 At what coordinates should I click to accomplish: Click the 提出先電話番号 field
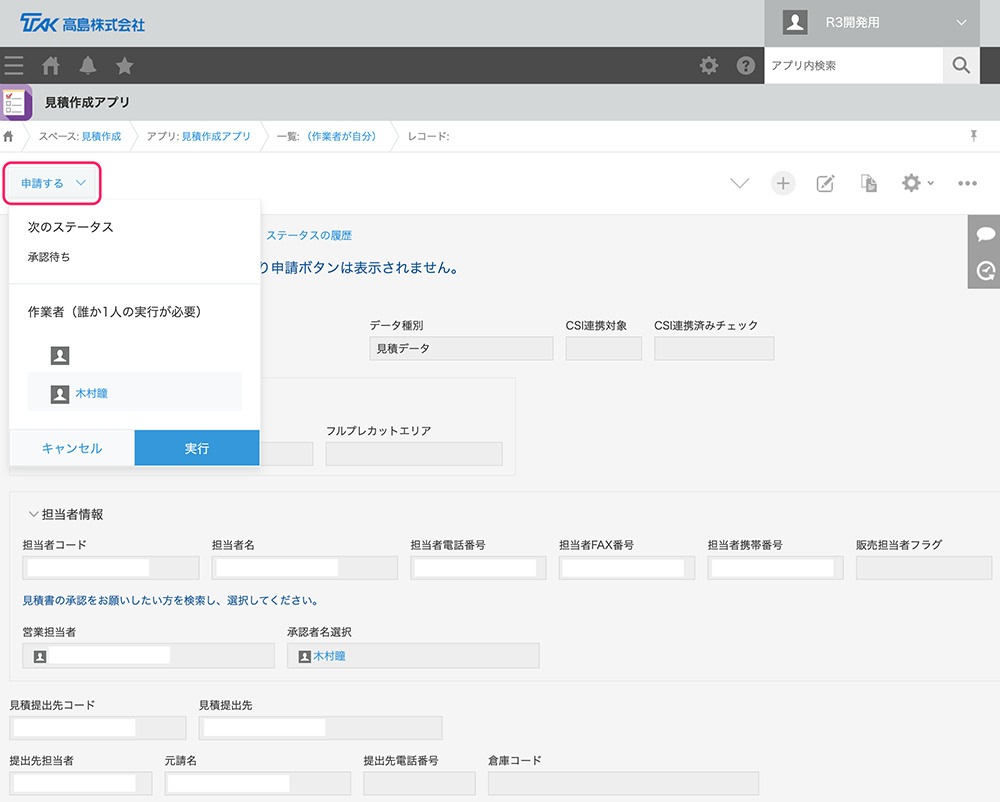pyautogui.click(x=420, y=784)
